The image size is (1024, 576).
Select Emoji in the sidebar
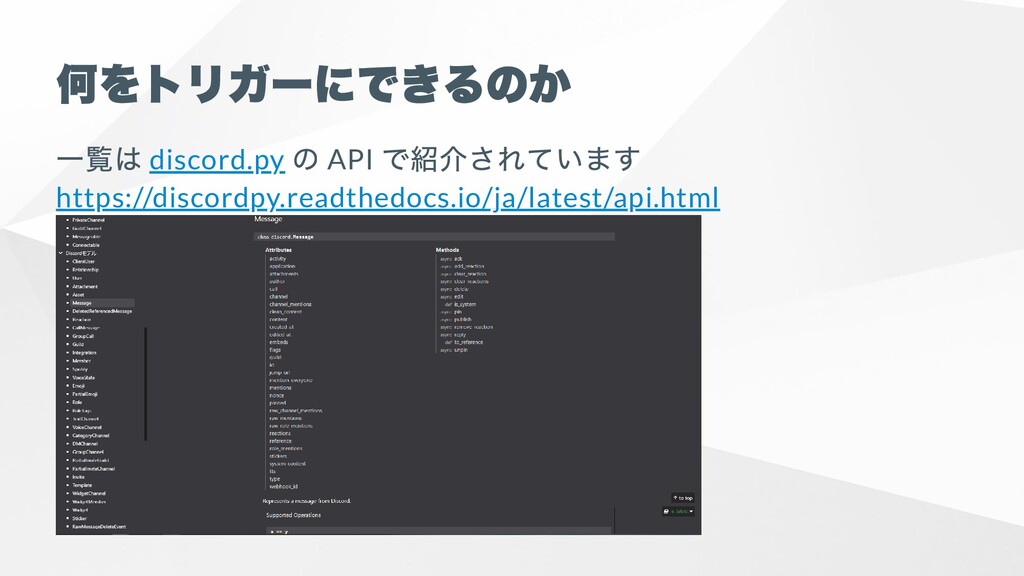[x=78, y=386]
